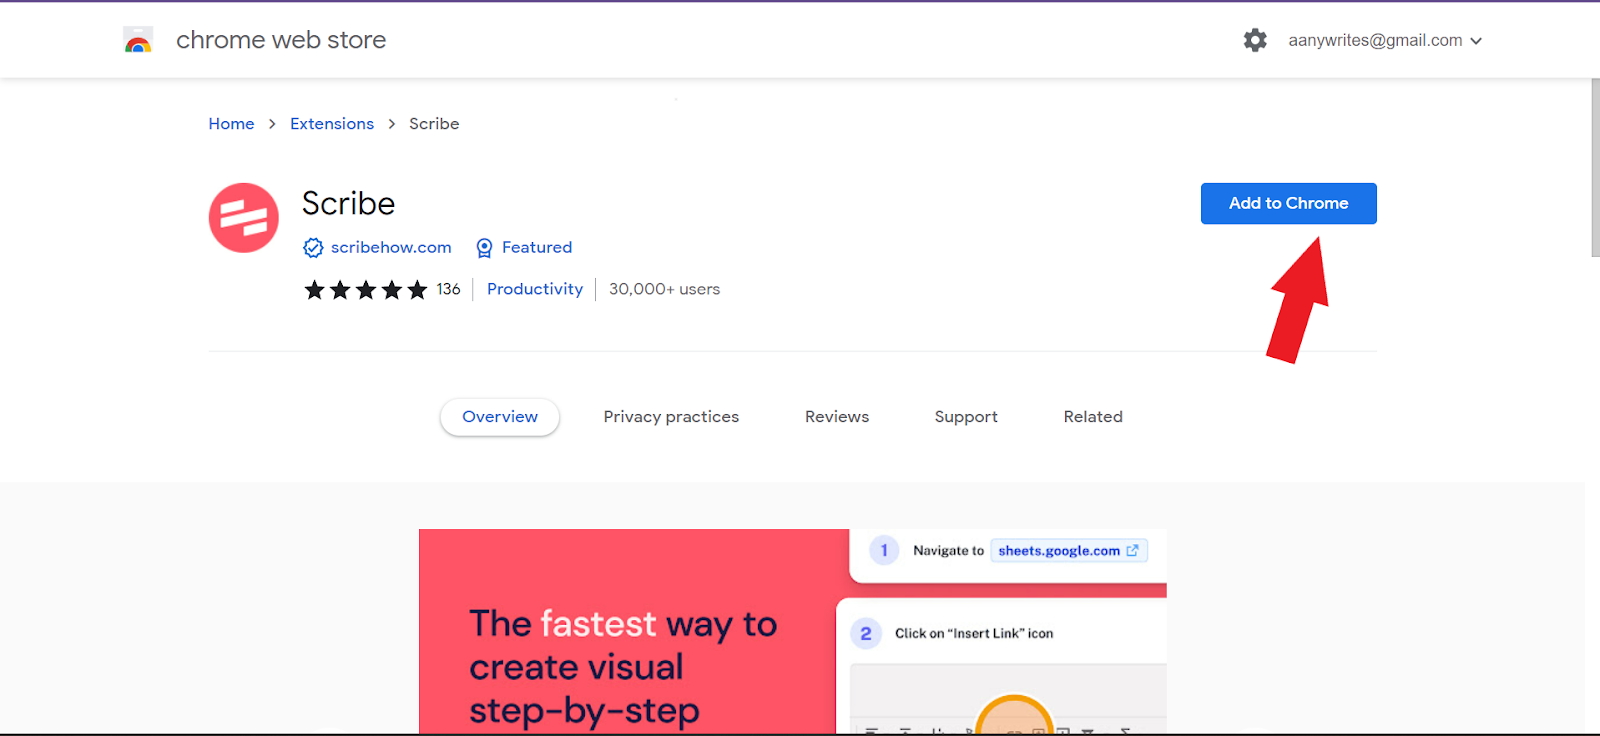Expand the aanywrites@gmail.com account dropdown
1600x736 pixels.
[1385, 40]
